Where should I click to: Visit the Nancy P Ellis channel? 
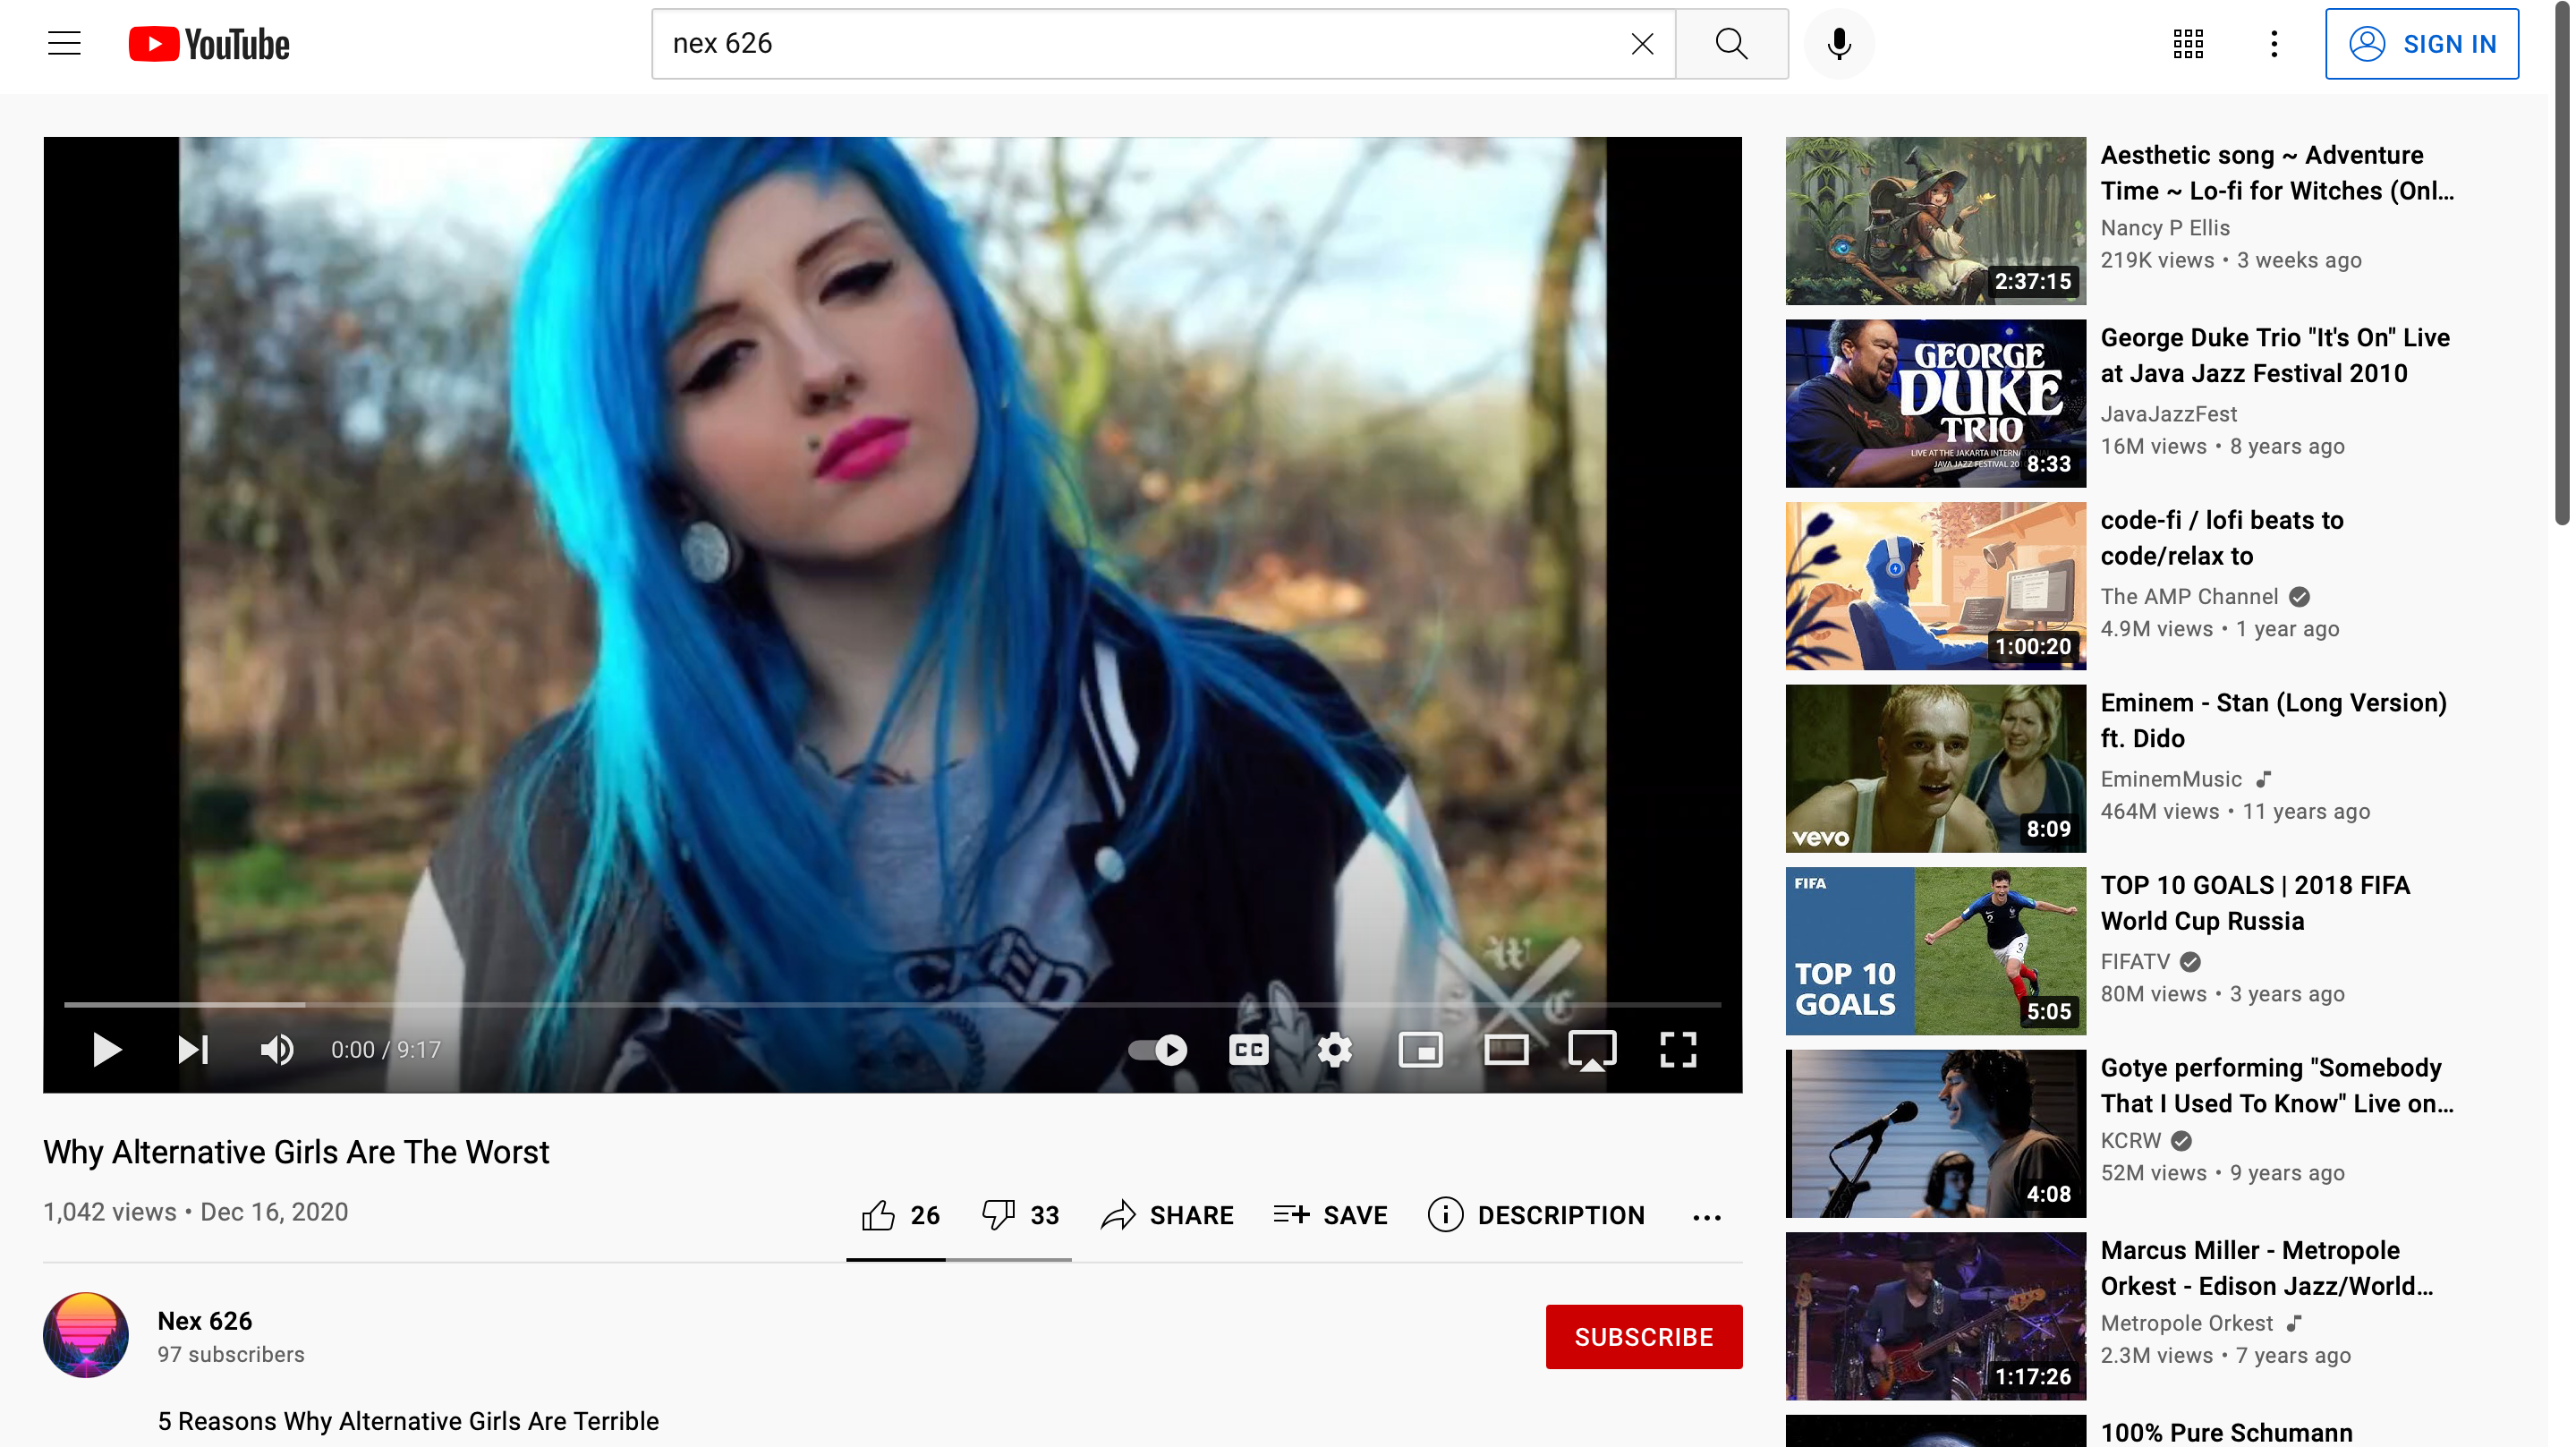pos(2165,228)
